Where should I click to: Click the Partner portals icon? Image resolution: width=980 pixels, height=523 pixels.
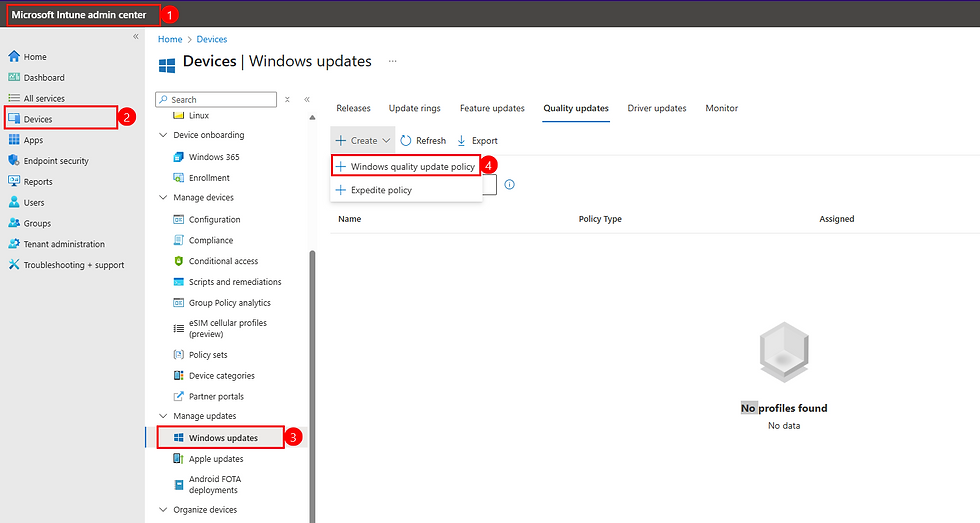tap(179, 396)
